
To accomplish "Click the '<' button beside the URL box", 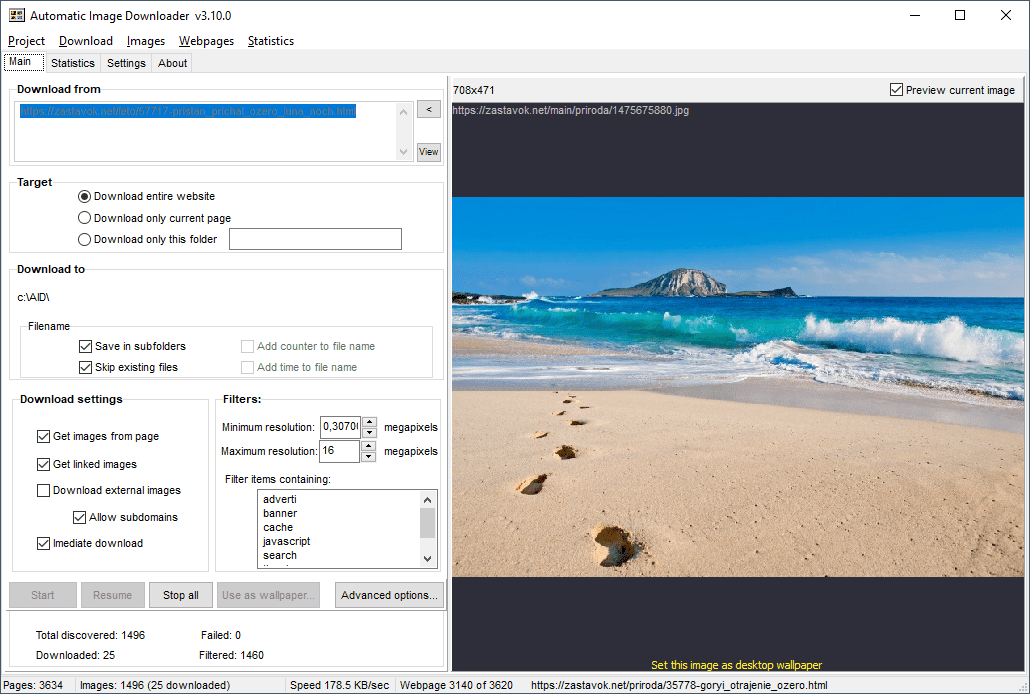I will 428,109.
